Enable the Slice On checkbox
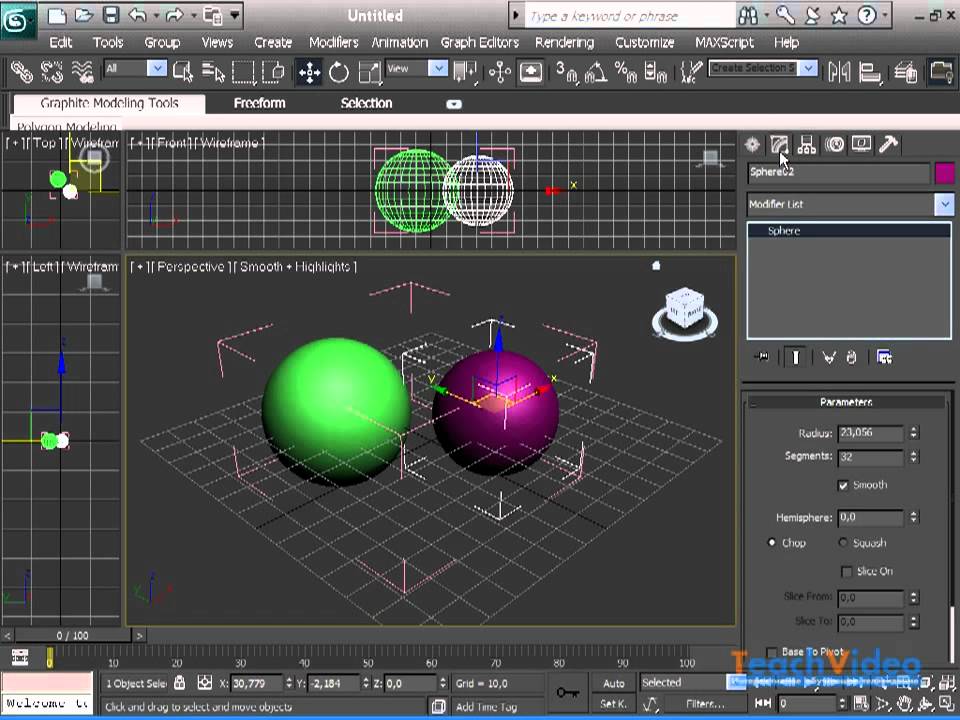Image resolution: width=960 pixels, height=720 pixels. (x=847, y=572)
